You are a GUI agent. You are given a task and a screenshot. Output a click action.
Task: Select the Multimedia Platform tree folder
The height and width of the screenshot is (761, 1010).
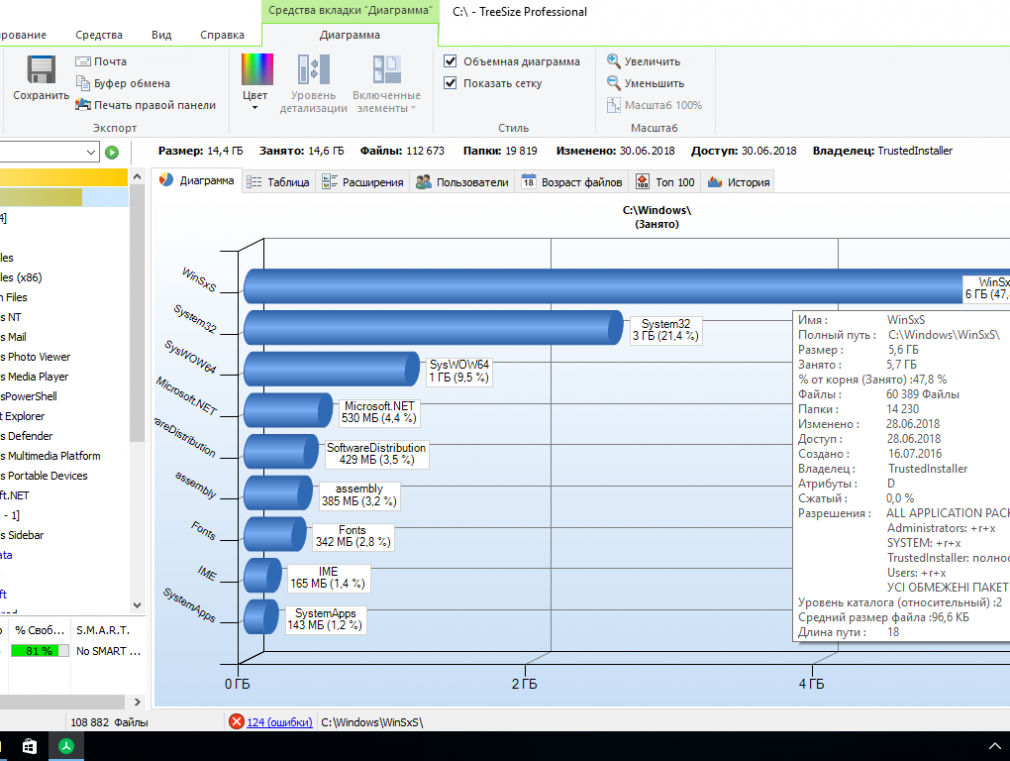[50, 456]
